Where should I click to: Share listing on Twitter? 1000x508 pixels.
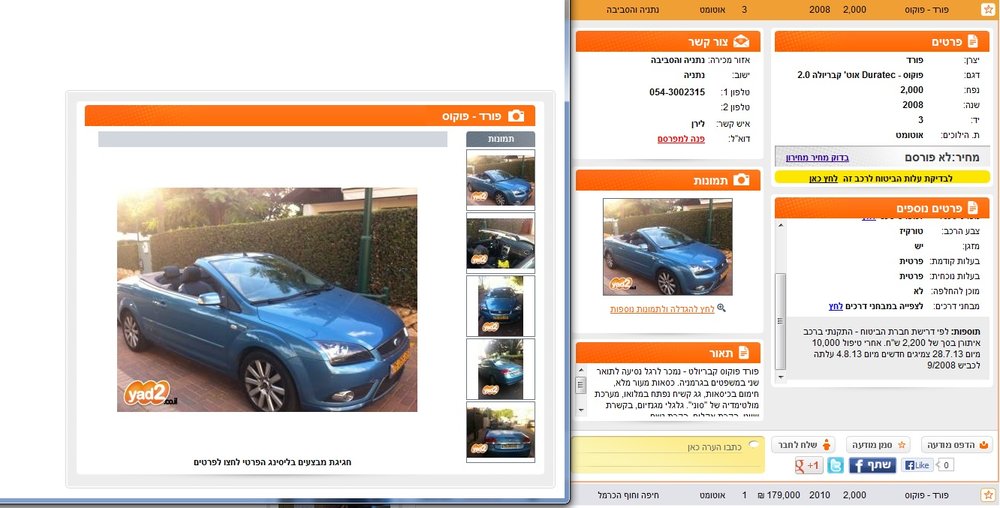835,465
